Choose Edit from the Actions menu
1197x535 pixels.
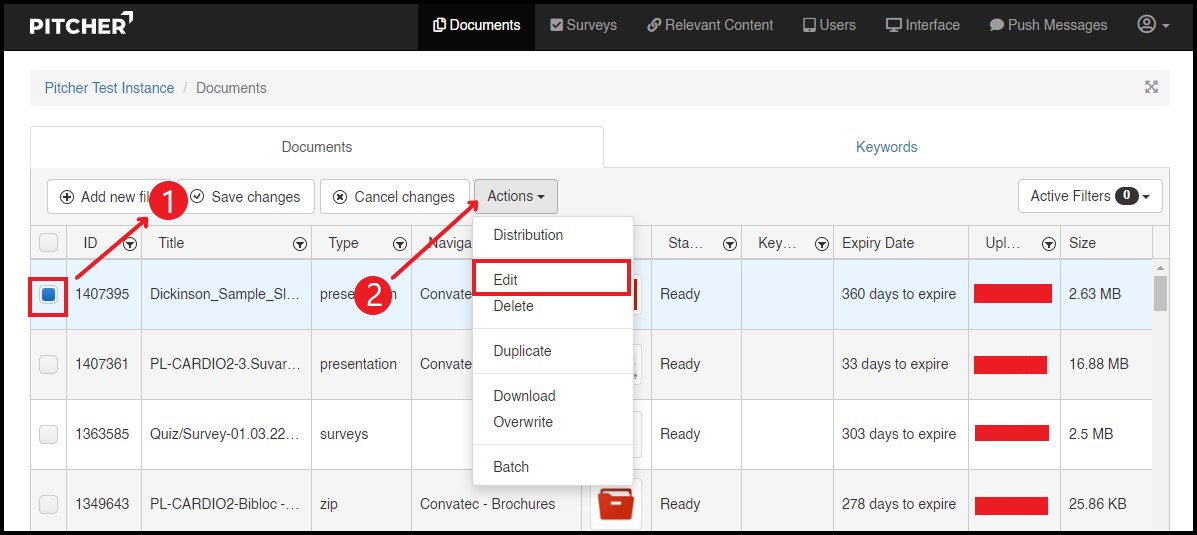(x=506, y=280)
